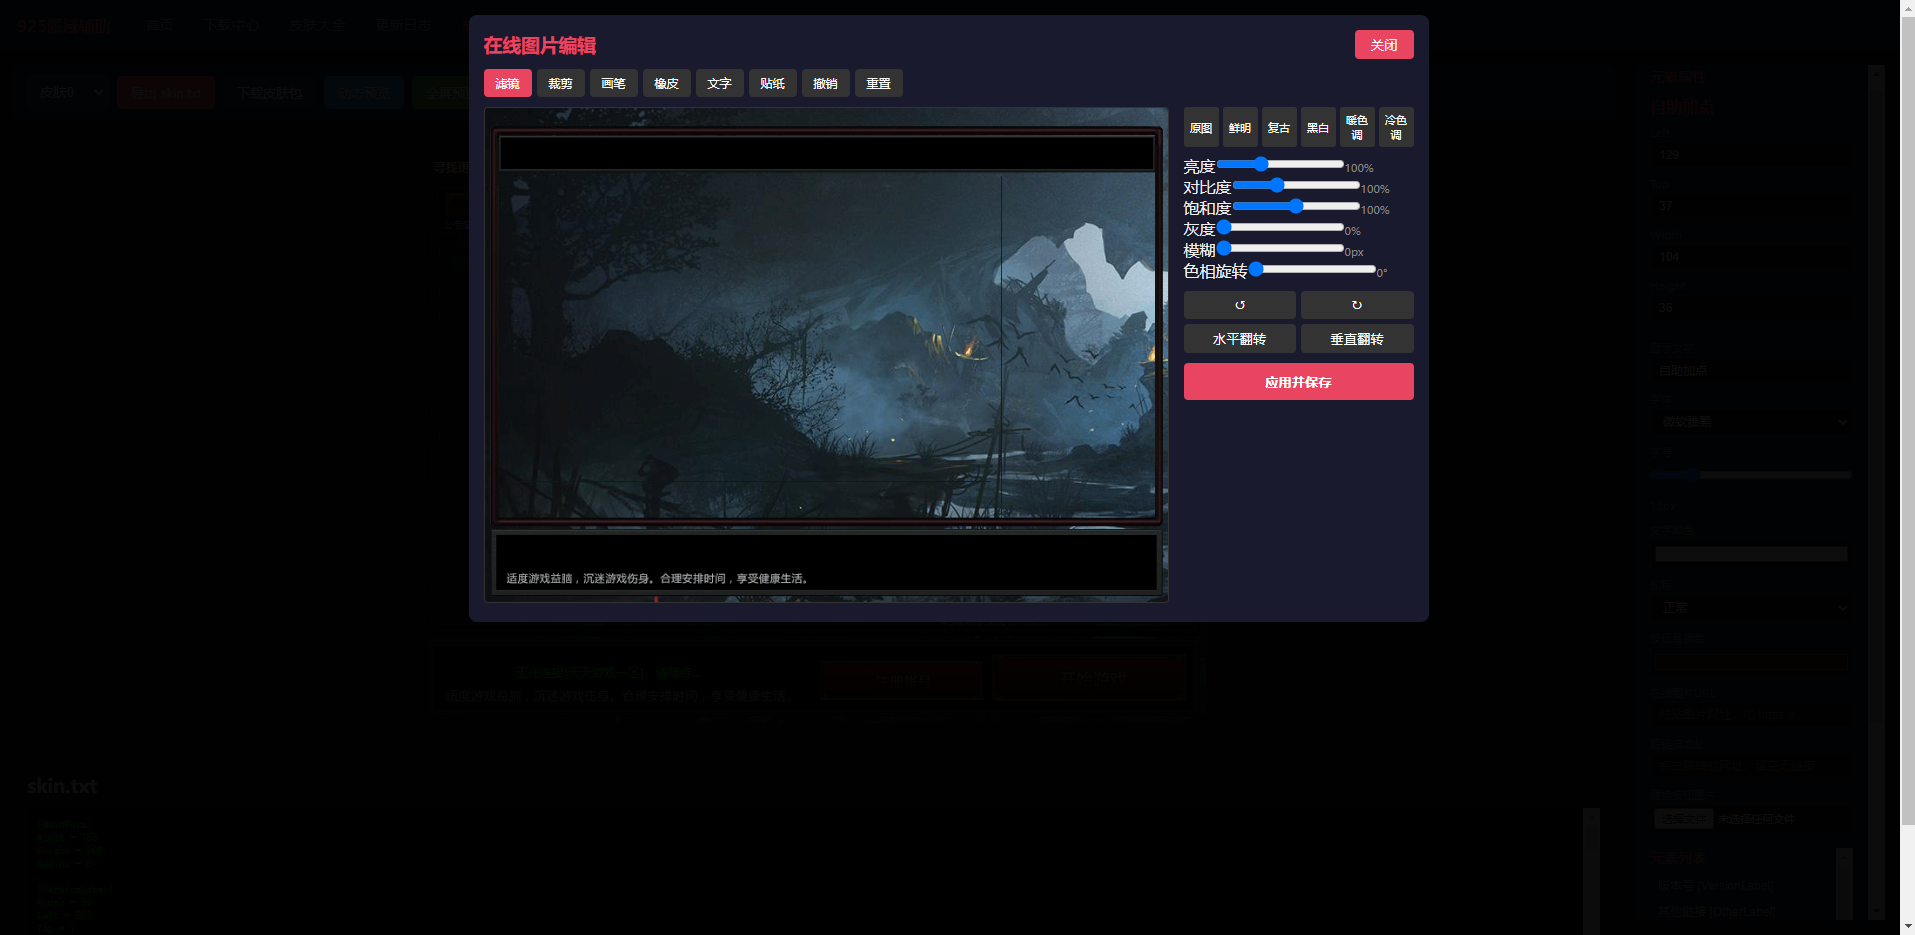Viewport: 1915px width, 935px height.
Task: Open the 裁剪 crop tab
Action: 560,83
